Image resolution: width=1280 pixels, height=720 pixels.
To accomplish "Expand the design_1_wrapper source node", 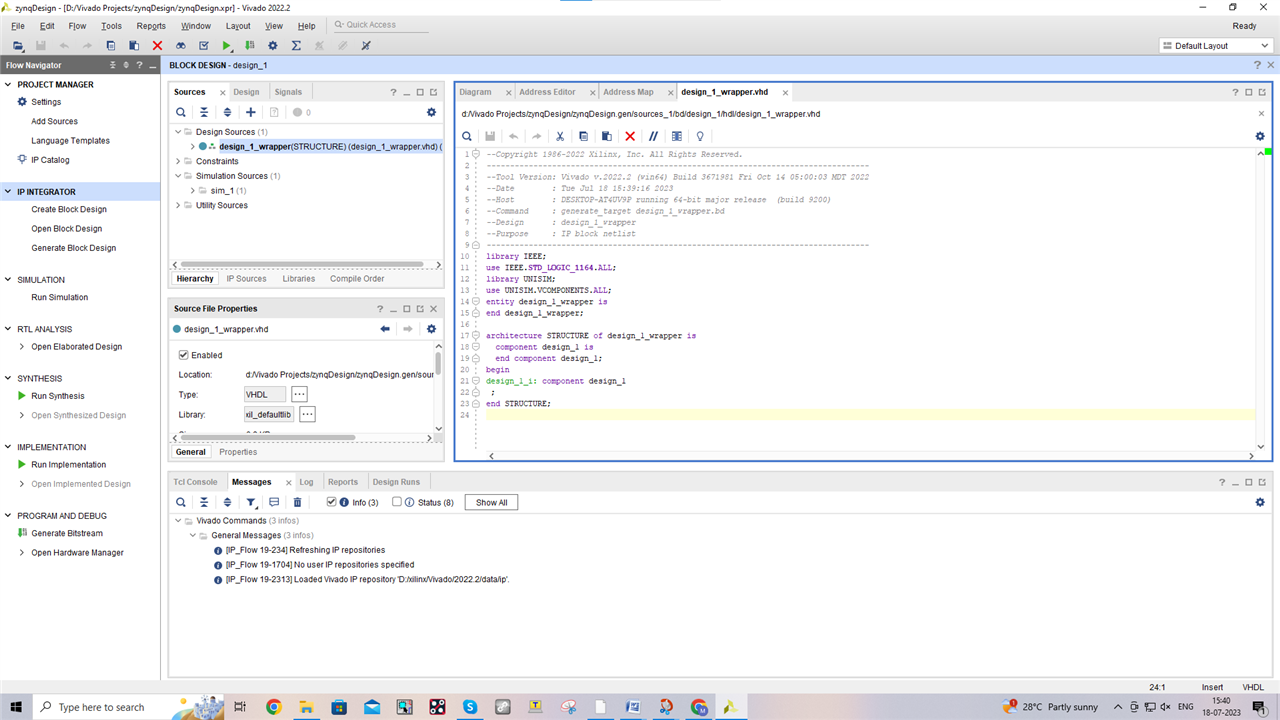I will tap(192, 147).
